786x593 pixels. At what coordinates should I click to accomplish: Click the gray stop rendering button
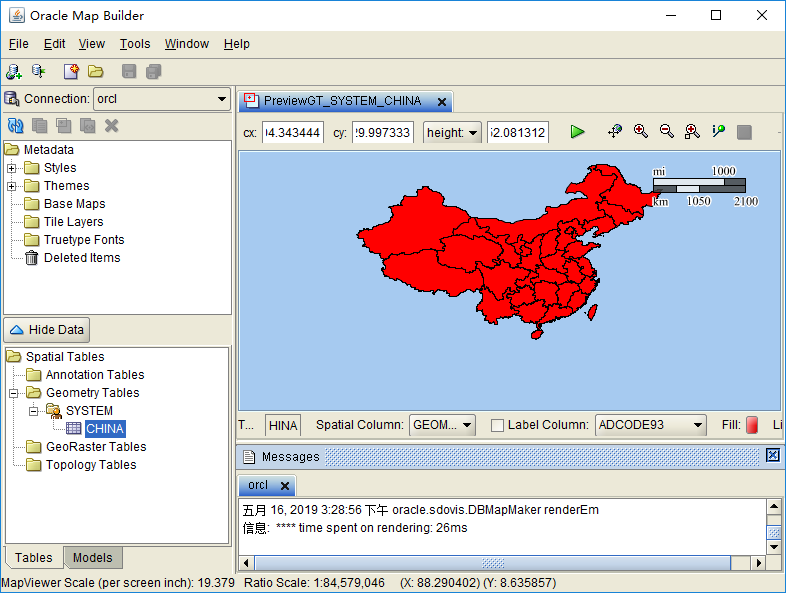tap(744, 132)
